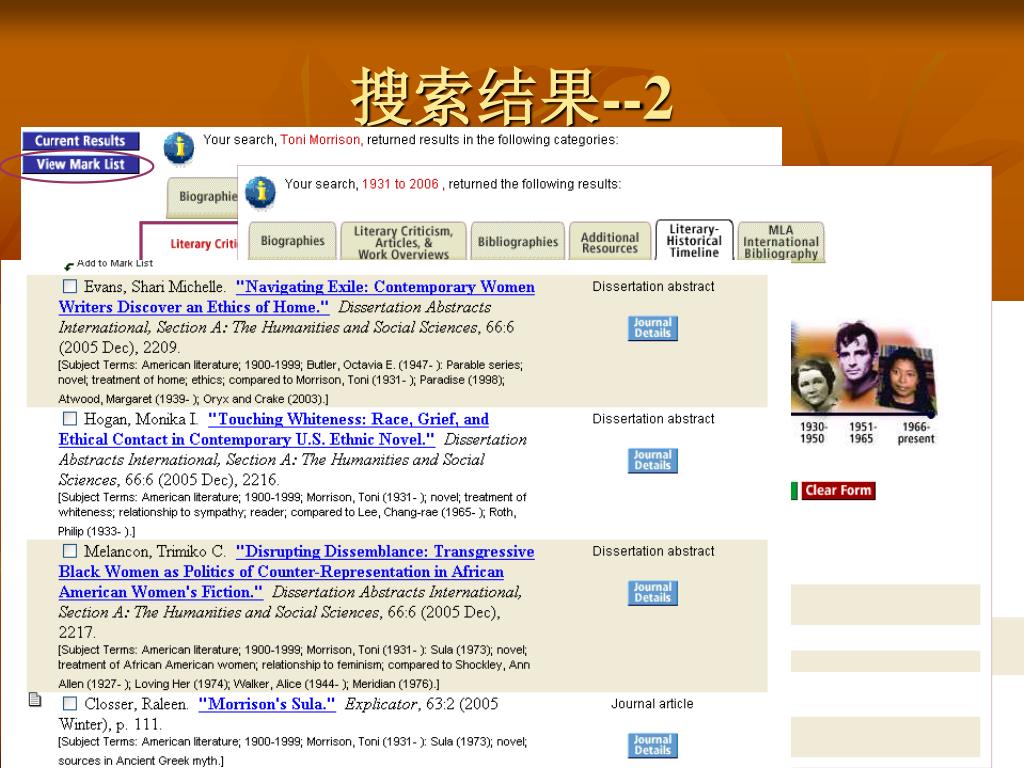The image size is (1024, 768).
Task: Click the woman's portrait above 1930-1950
Action: point(814,383)
